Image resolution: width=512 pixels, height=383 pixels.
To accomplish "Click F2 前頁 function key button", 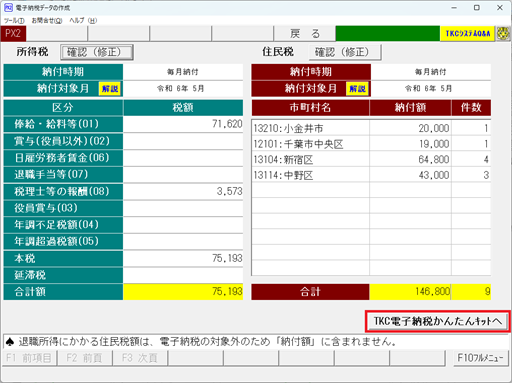I will click(84, 358).
